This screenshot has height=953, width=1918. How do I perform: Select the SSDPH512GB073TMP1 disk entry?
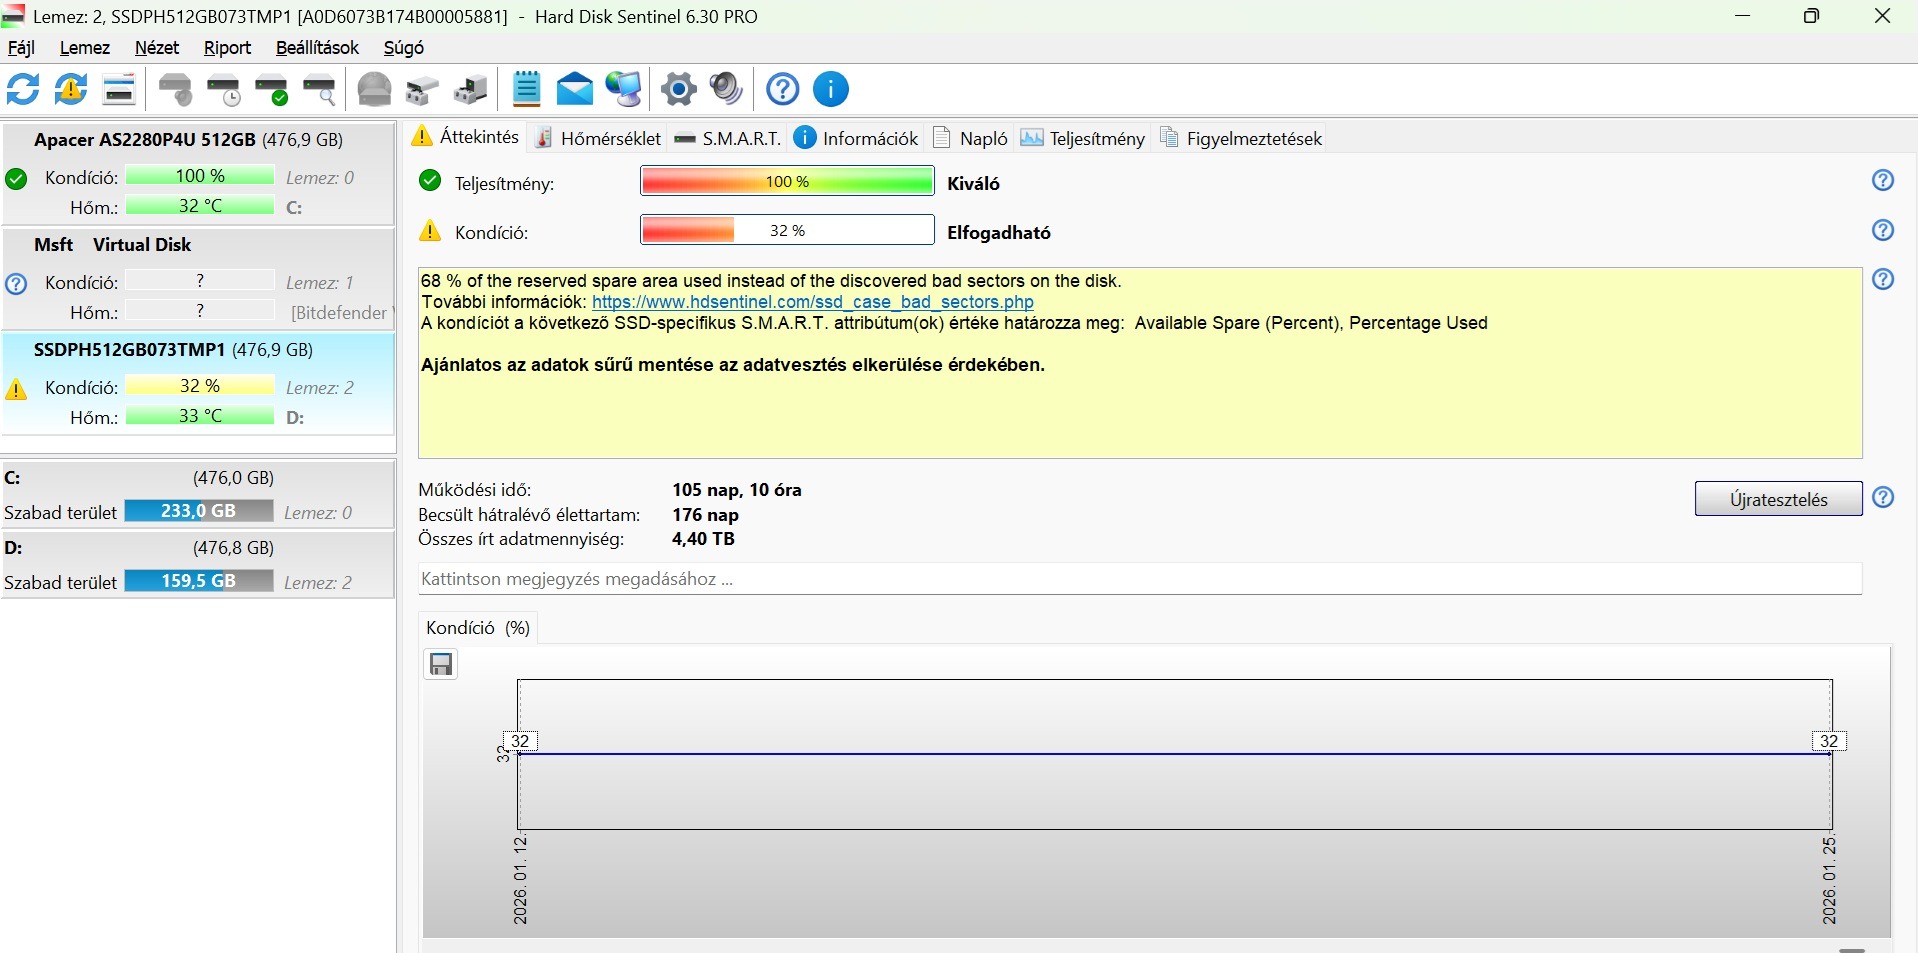click(198, 383)
